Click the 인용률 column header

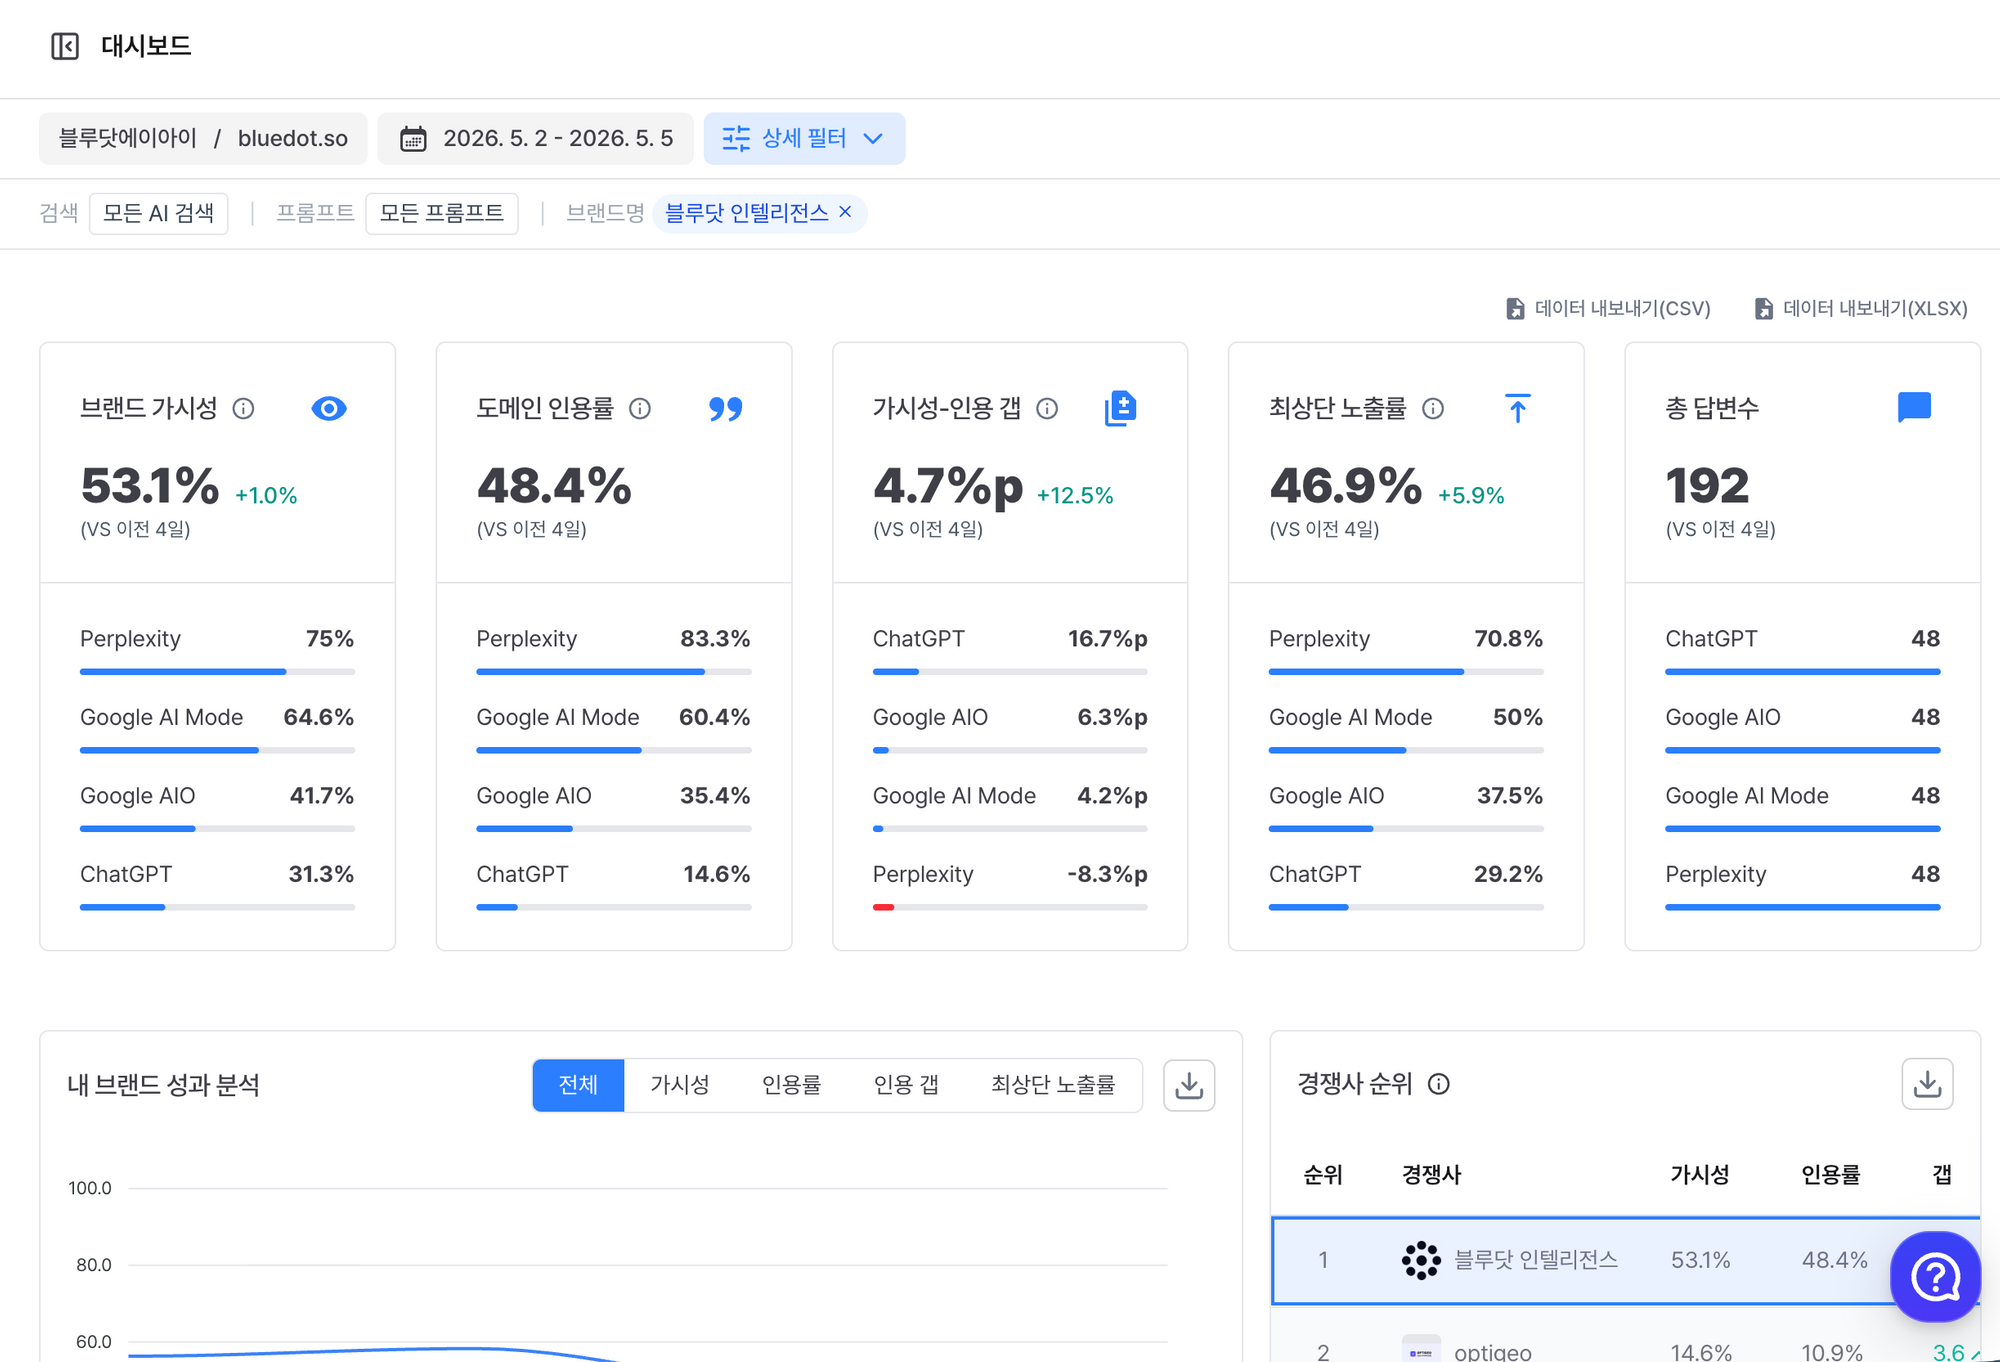1830,1174
